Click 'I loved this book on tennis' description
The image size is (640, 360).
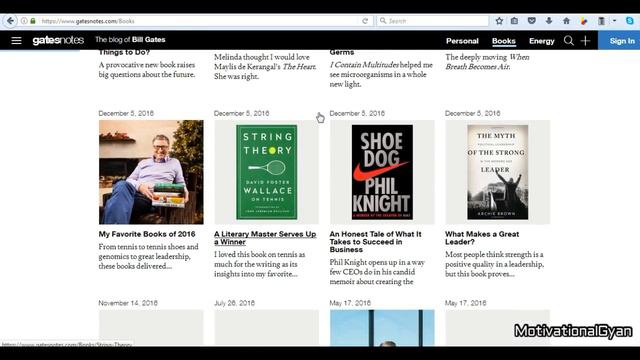coord(260,264)
